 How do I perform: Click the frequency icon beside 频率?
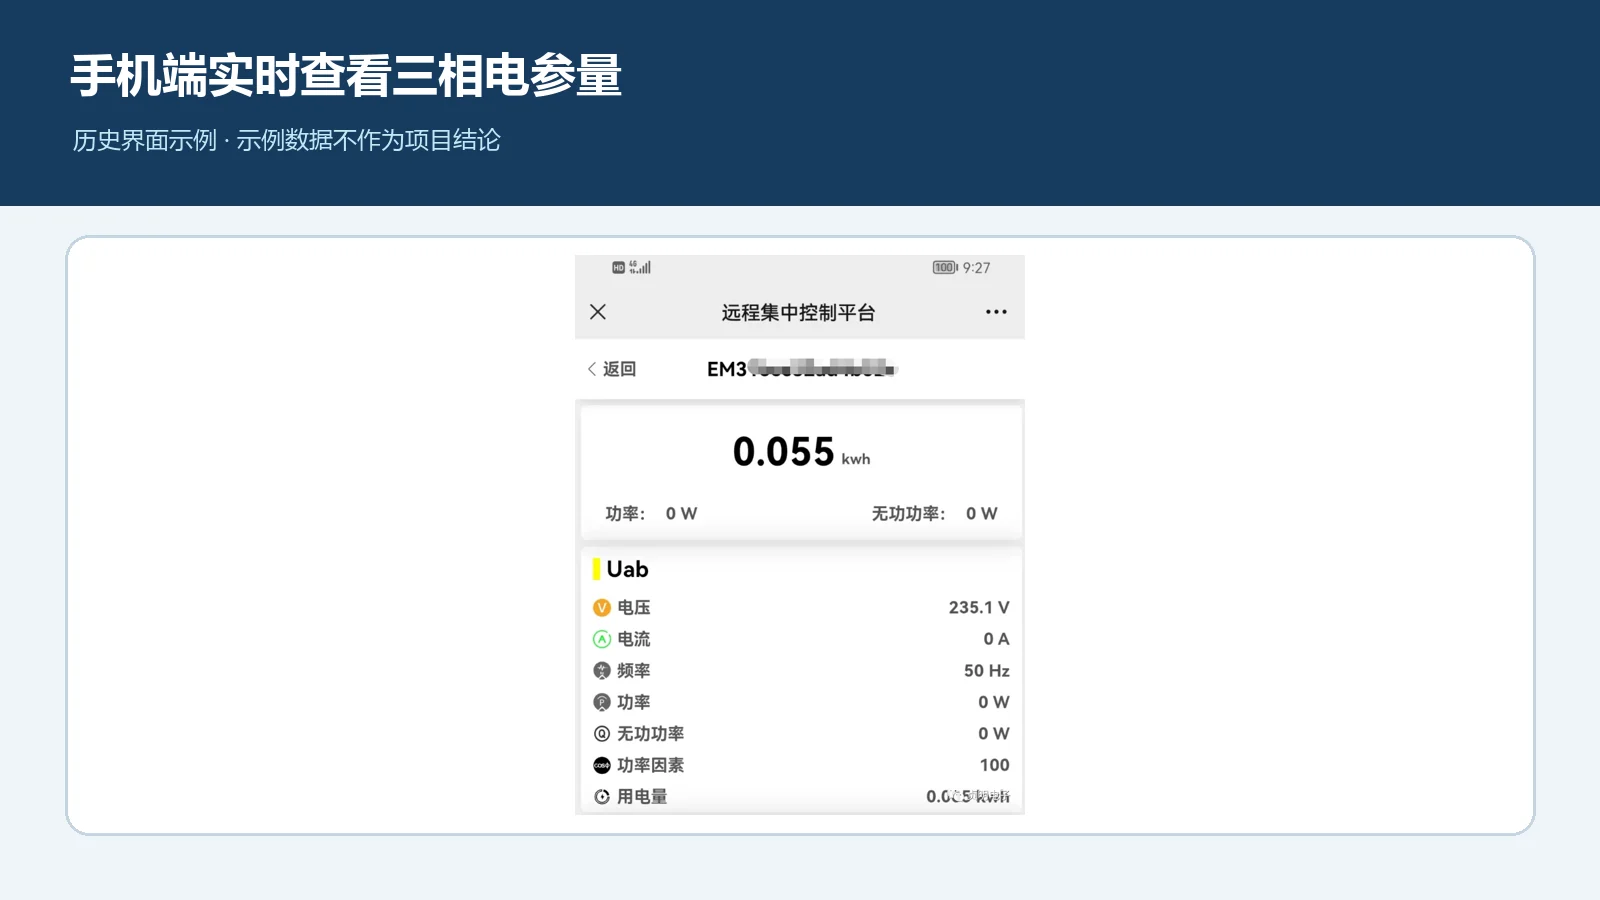(x=602, y=671)
